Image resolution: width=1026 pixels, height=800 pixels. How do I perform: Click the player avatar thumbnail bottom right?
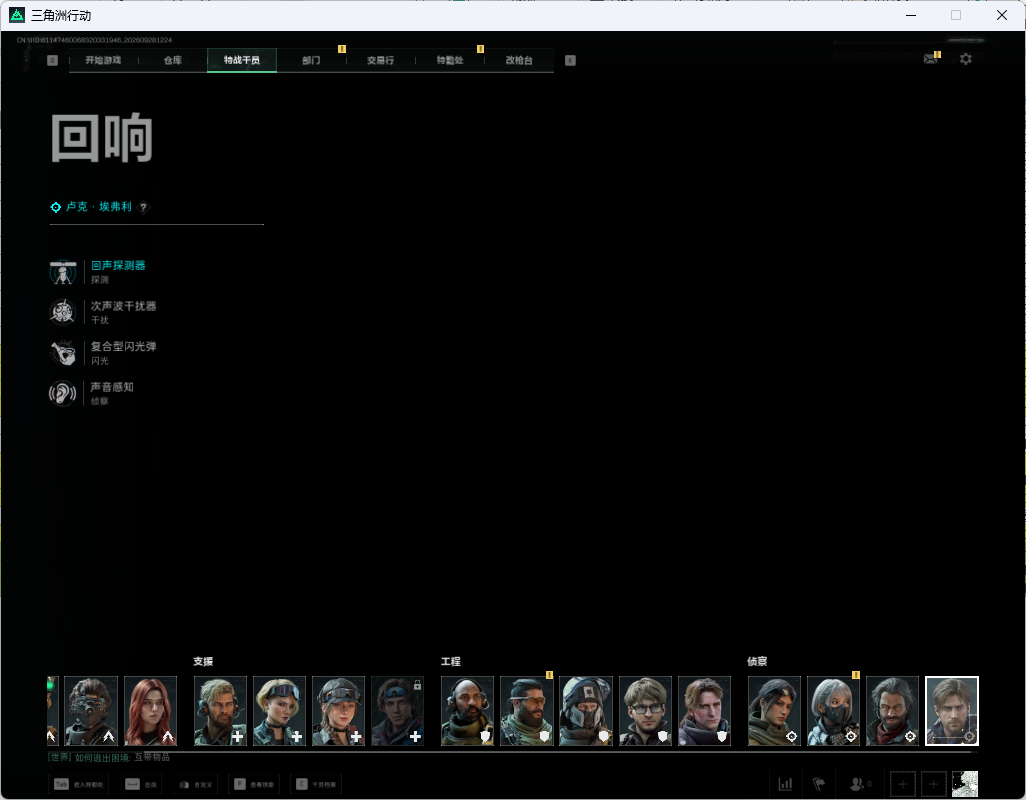[964, 784]
